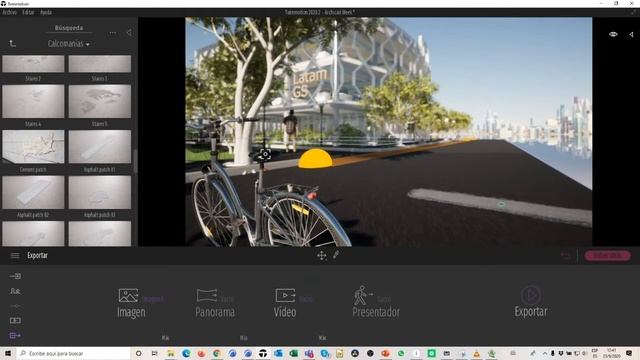Open the Windows Start menu

[x=8, y=353]
